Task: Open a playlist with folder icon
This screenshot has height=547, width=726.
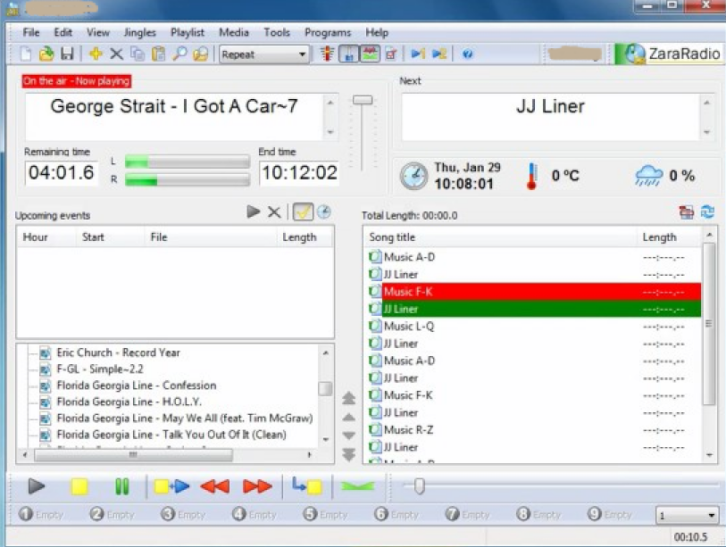Action: point(46,54)
